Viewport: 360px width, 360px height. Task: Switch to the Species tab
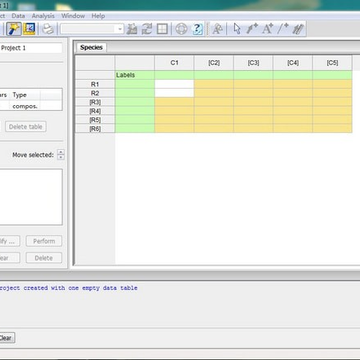[x=91, y=48]
